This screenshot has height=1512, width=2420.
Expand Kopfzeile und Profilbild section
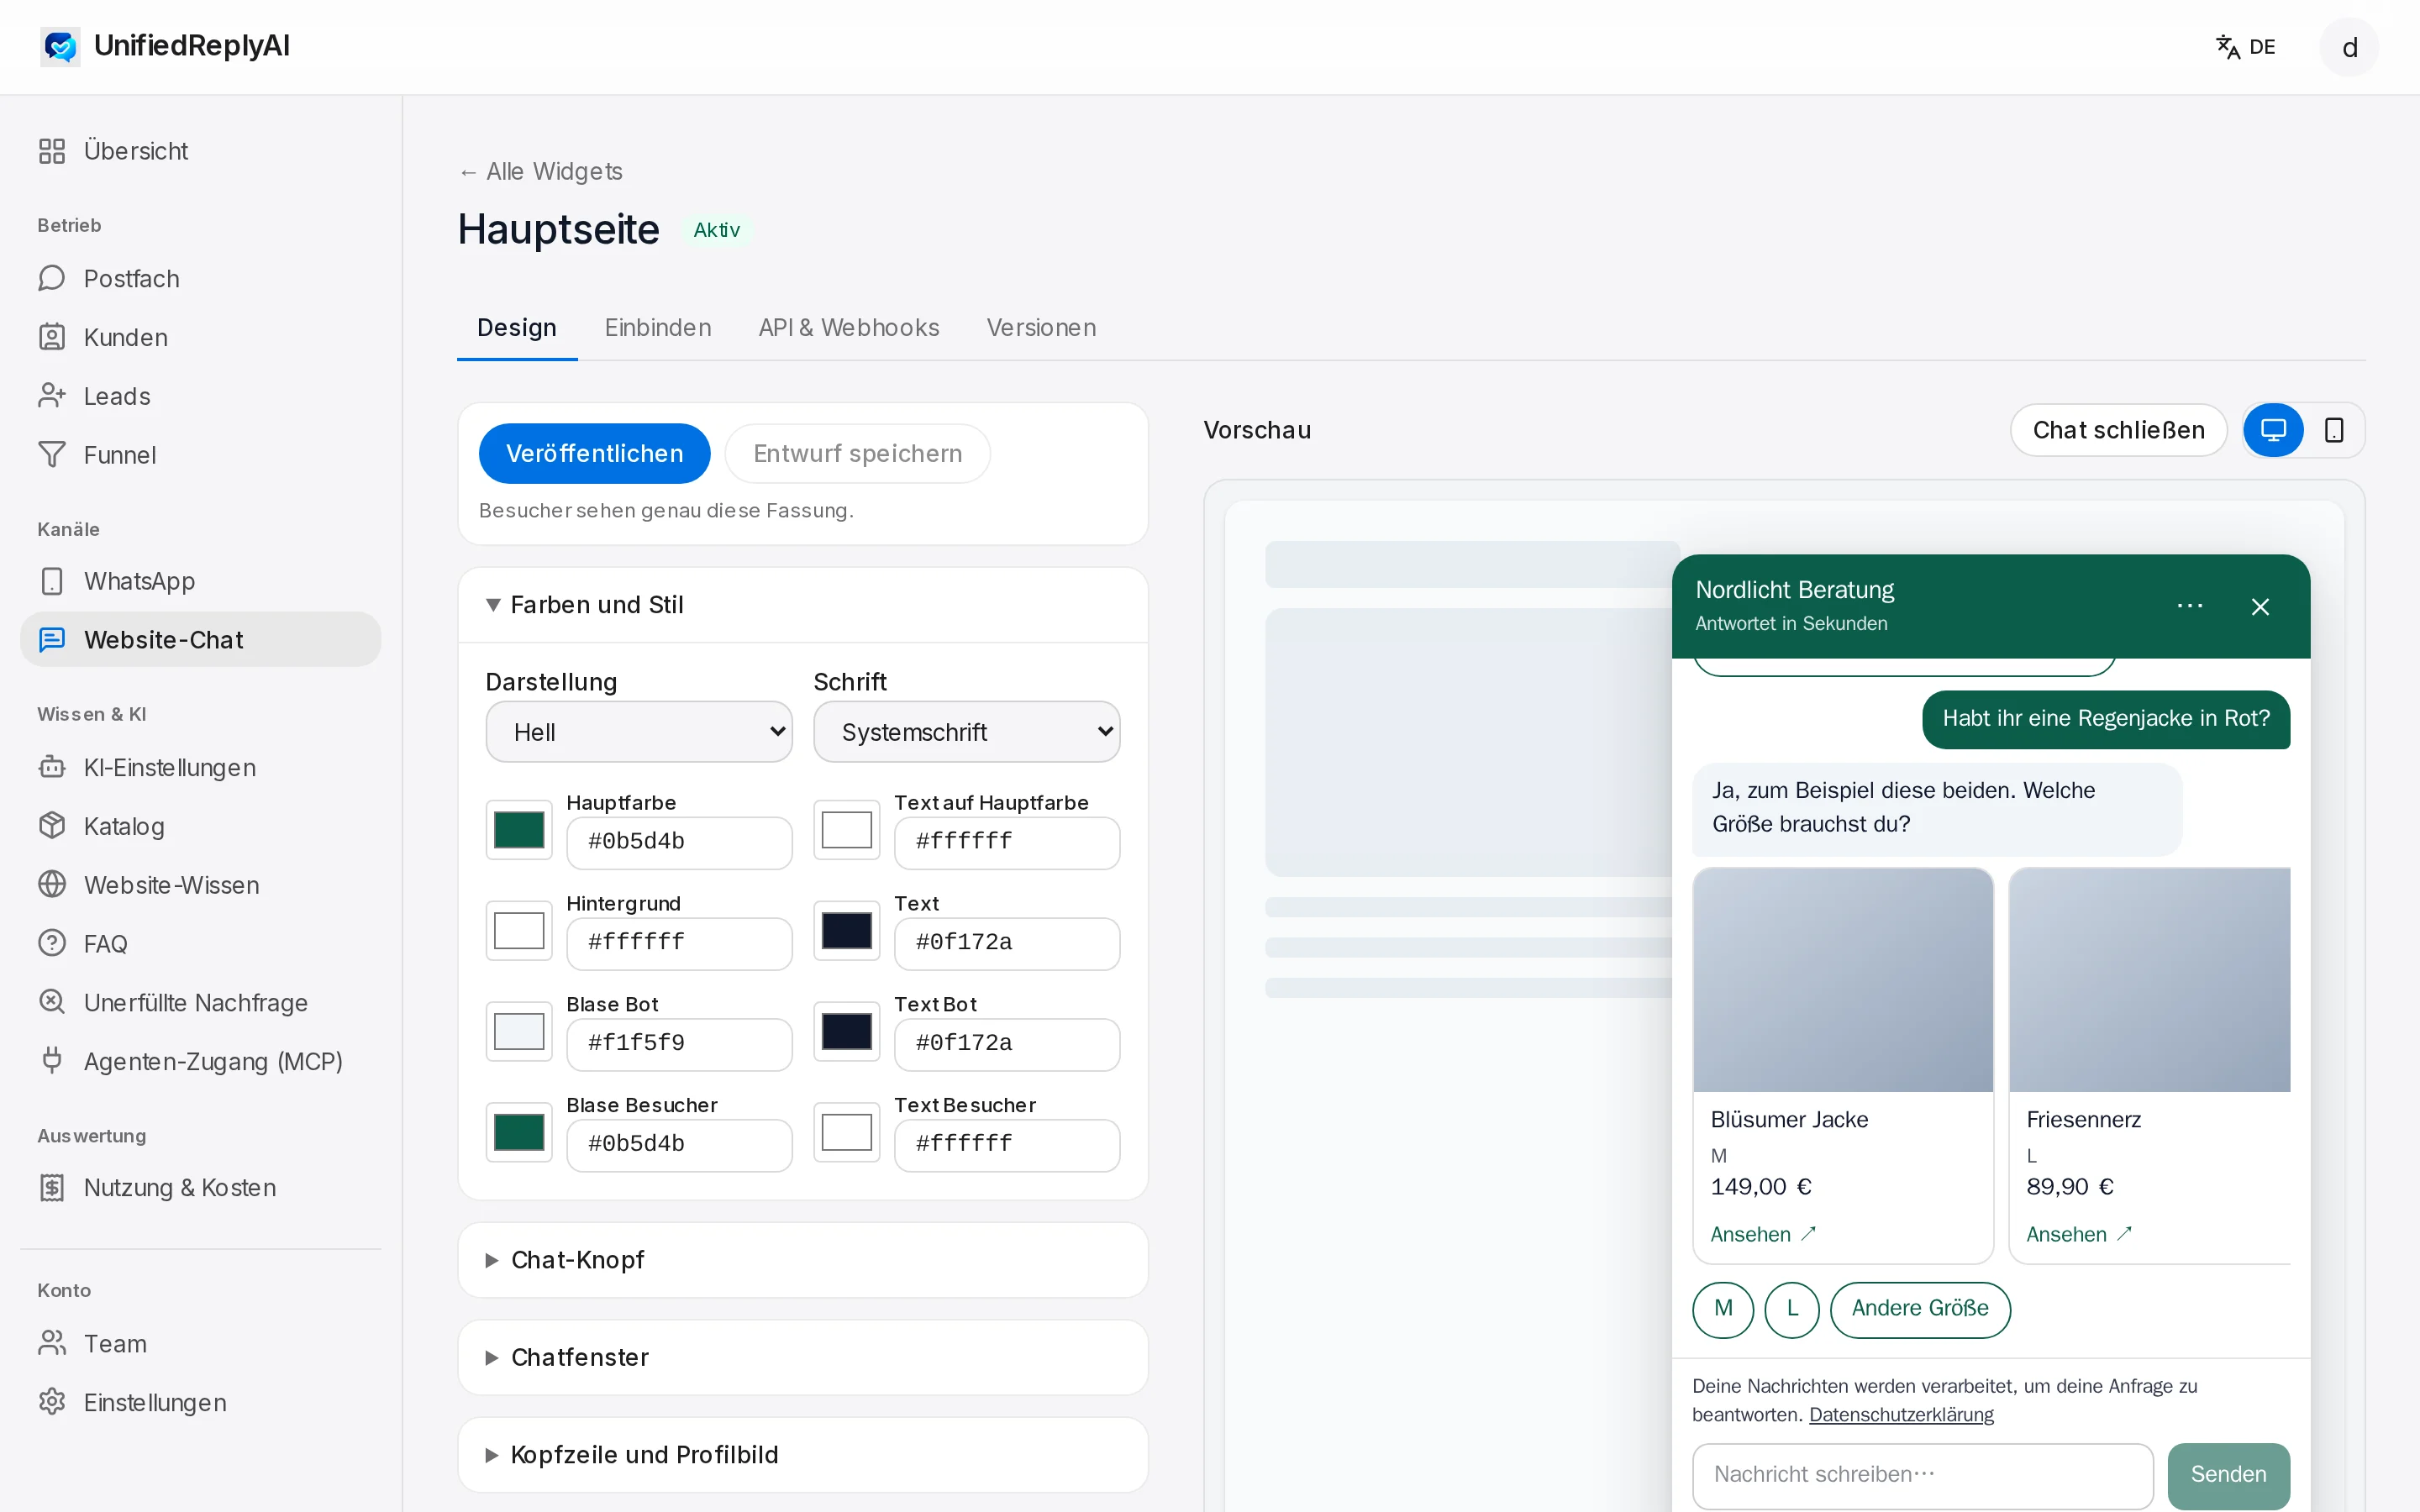coord(802,1454)
